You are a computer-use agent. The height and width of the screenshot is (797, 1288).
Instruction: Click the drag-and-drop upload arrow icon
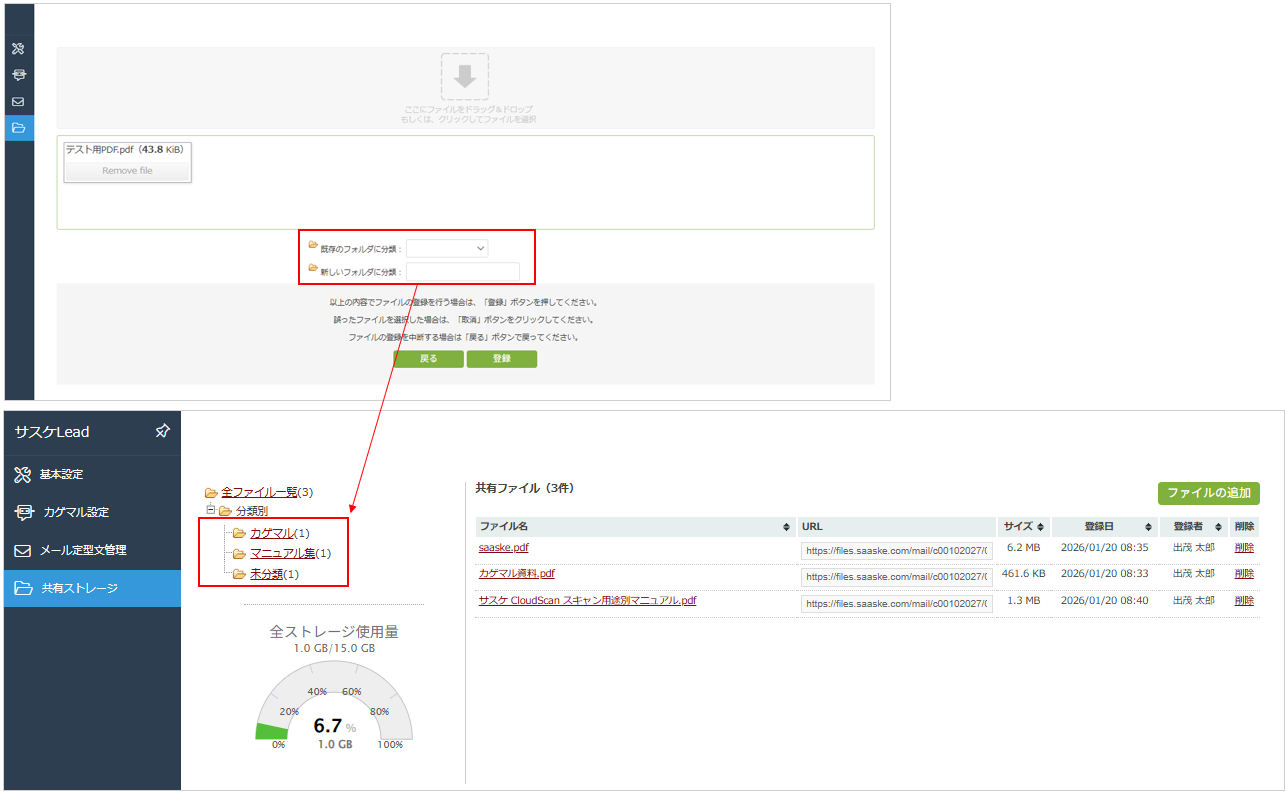coord(465,77)
